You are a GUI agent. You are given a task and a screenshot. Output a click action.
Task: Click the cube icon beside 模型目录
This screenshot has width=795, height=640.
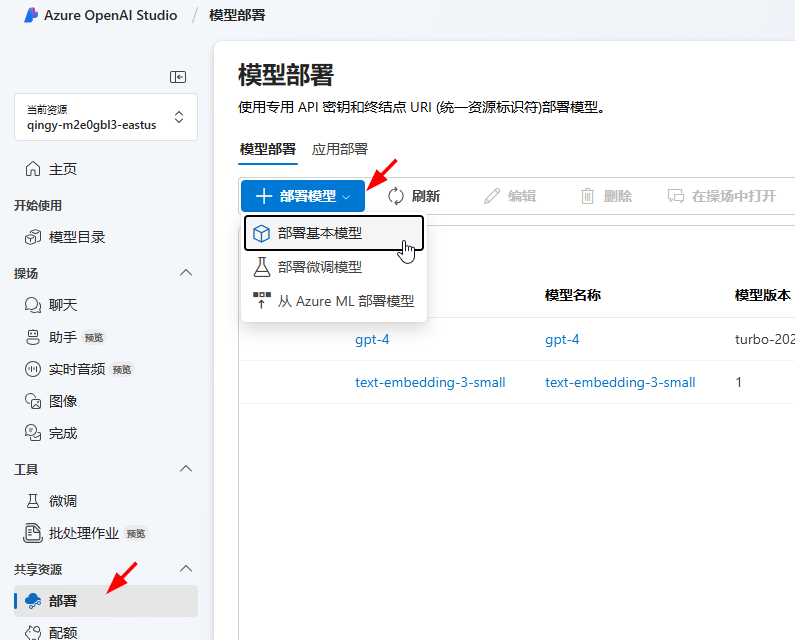33,237
